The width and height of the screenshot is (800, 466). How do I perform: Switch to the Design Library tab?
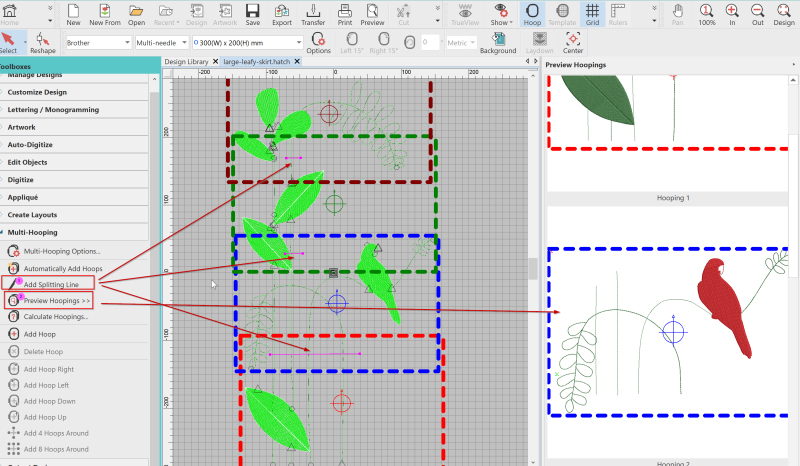pos(186,61)
